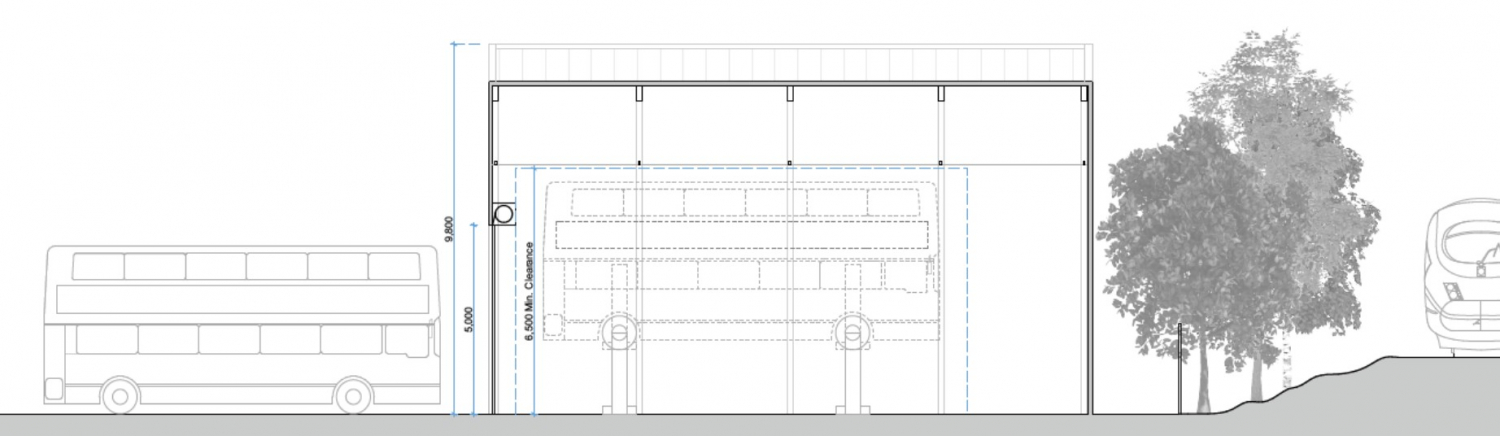Click the "9,800" height dimension label

pos(448,230)
